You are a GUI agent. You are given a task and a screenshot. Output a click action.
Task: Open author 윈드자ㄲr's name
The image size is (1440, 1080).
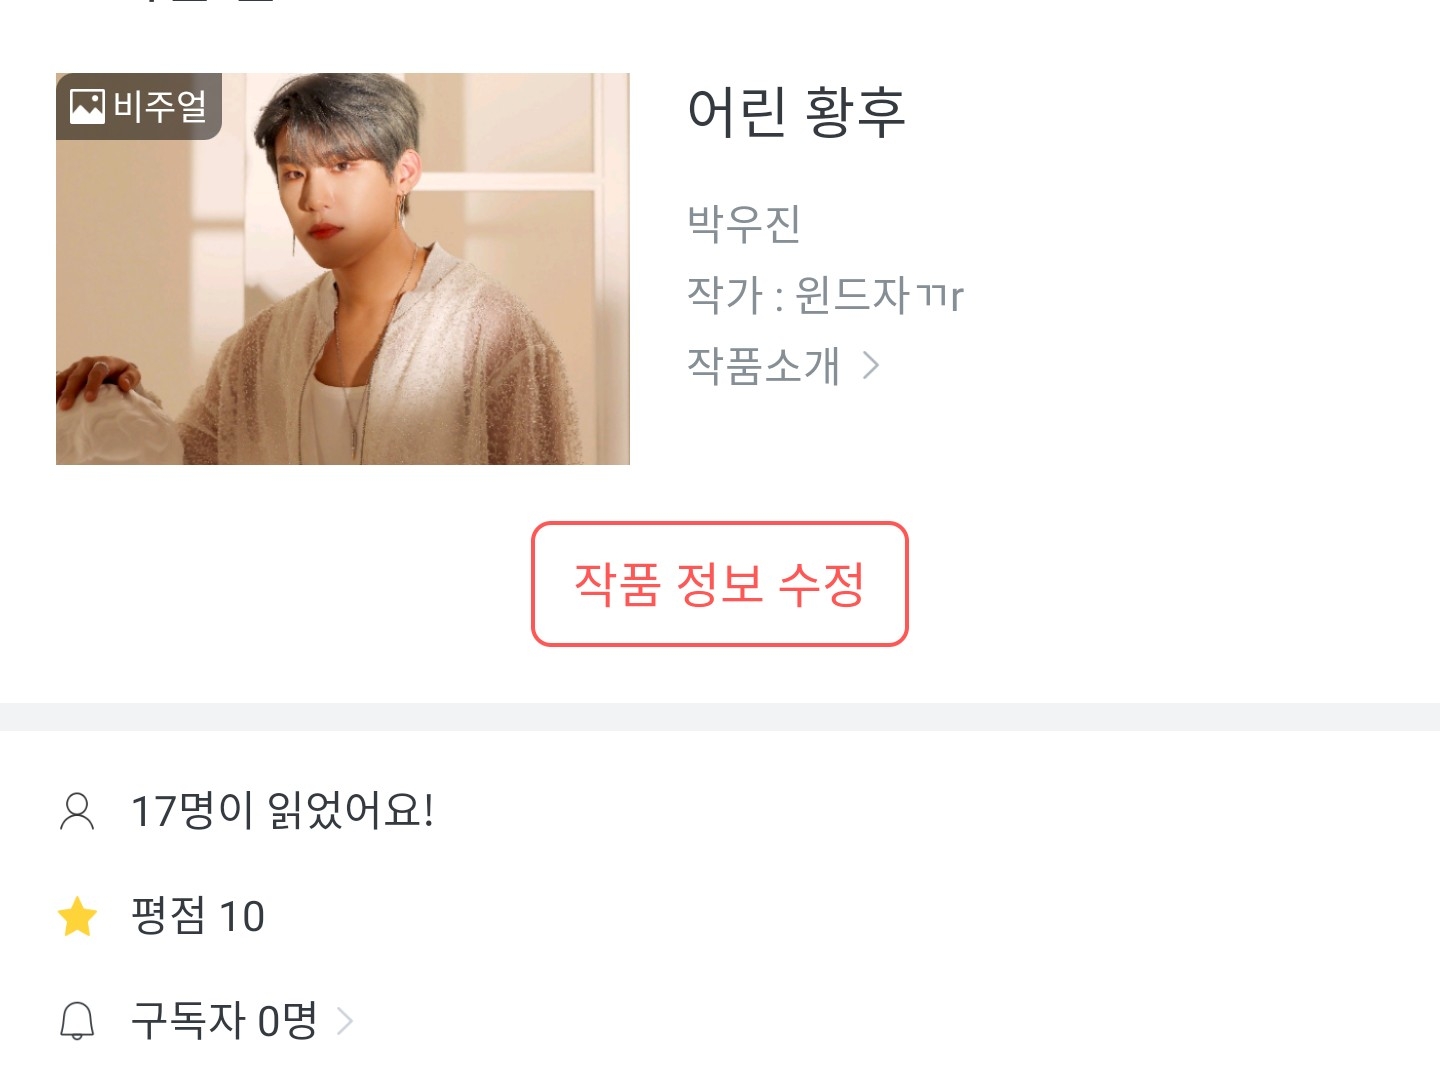point(879,295)
